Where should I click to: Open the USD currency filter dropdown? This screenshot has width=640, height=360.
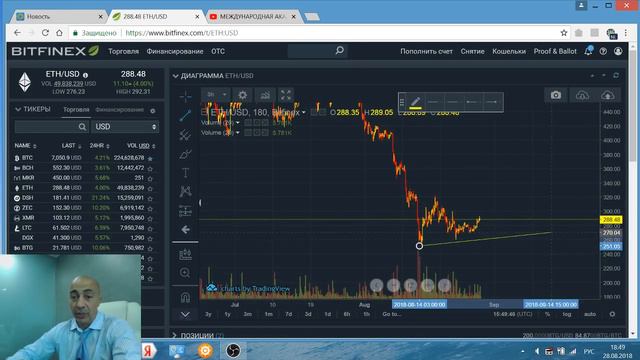click(x=125, y=127)
